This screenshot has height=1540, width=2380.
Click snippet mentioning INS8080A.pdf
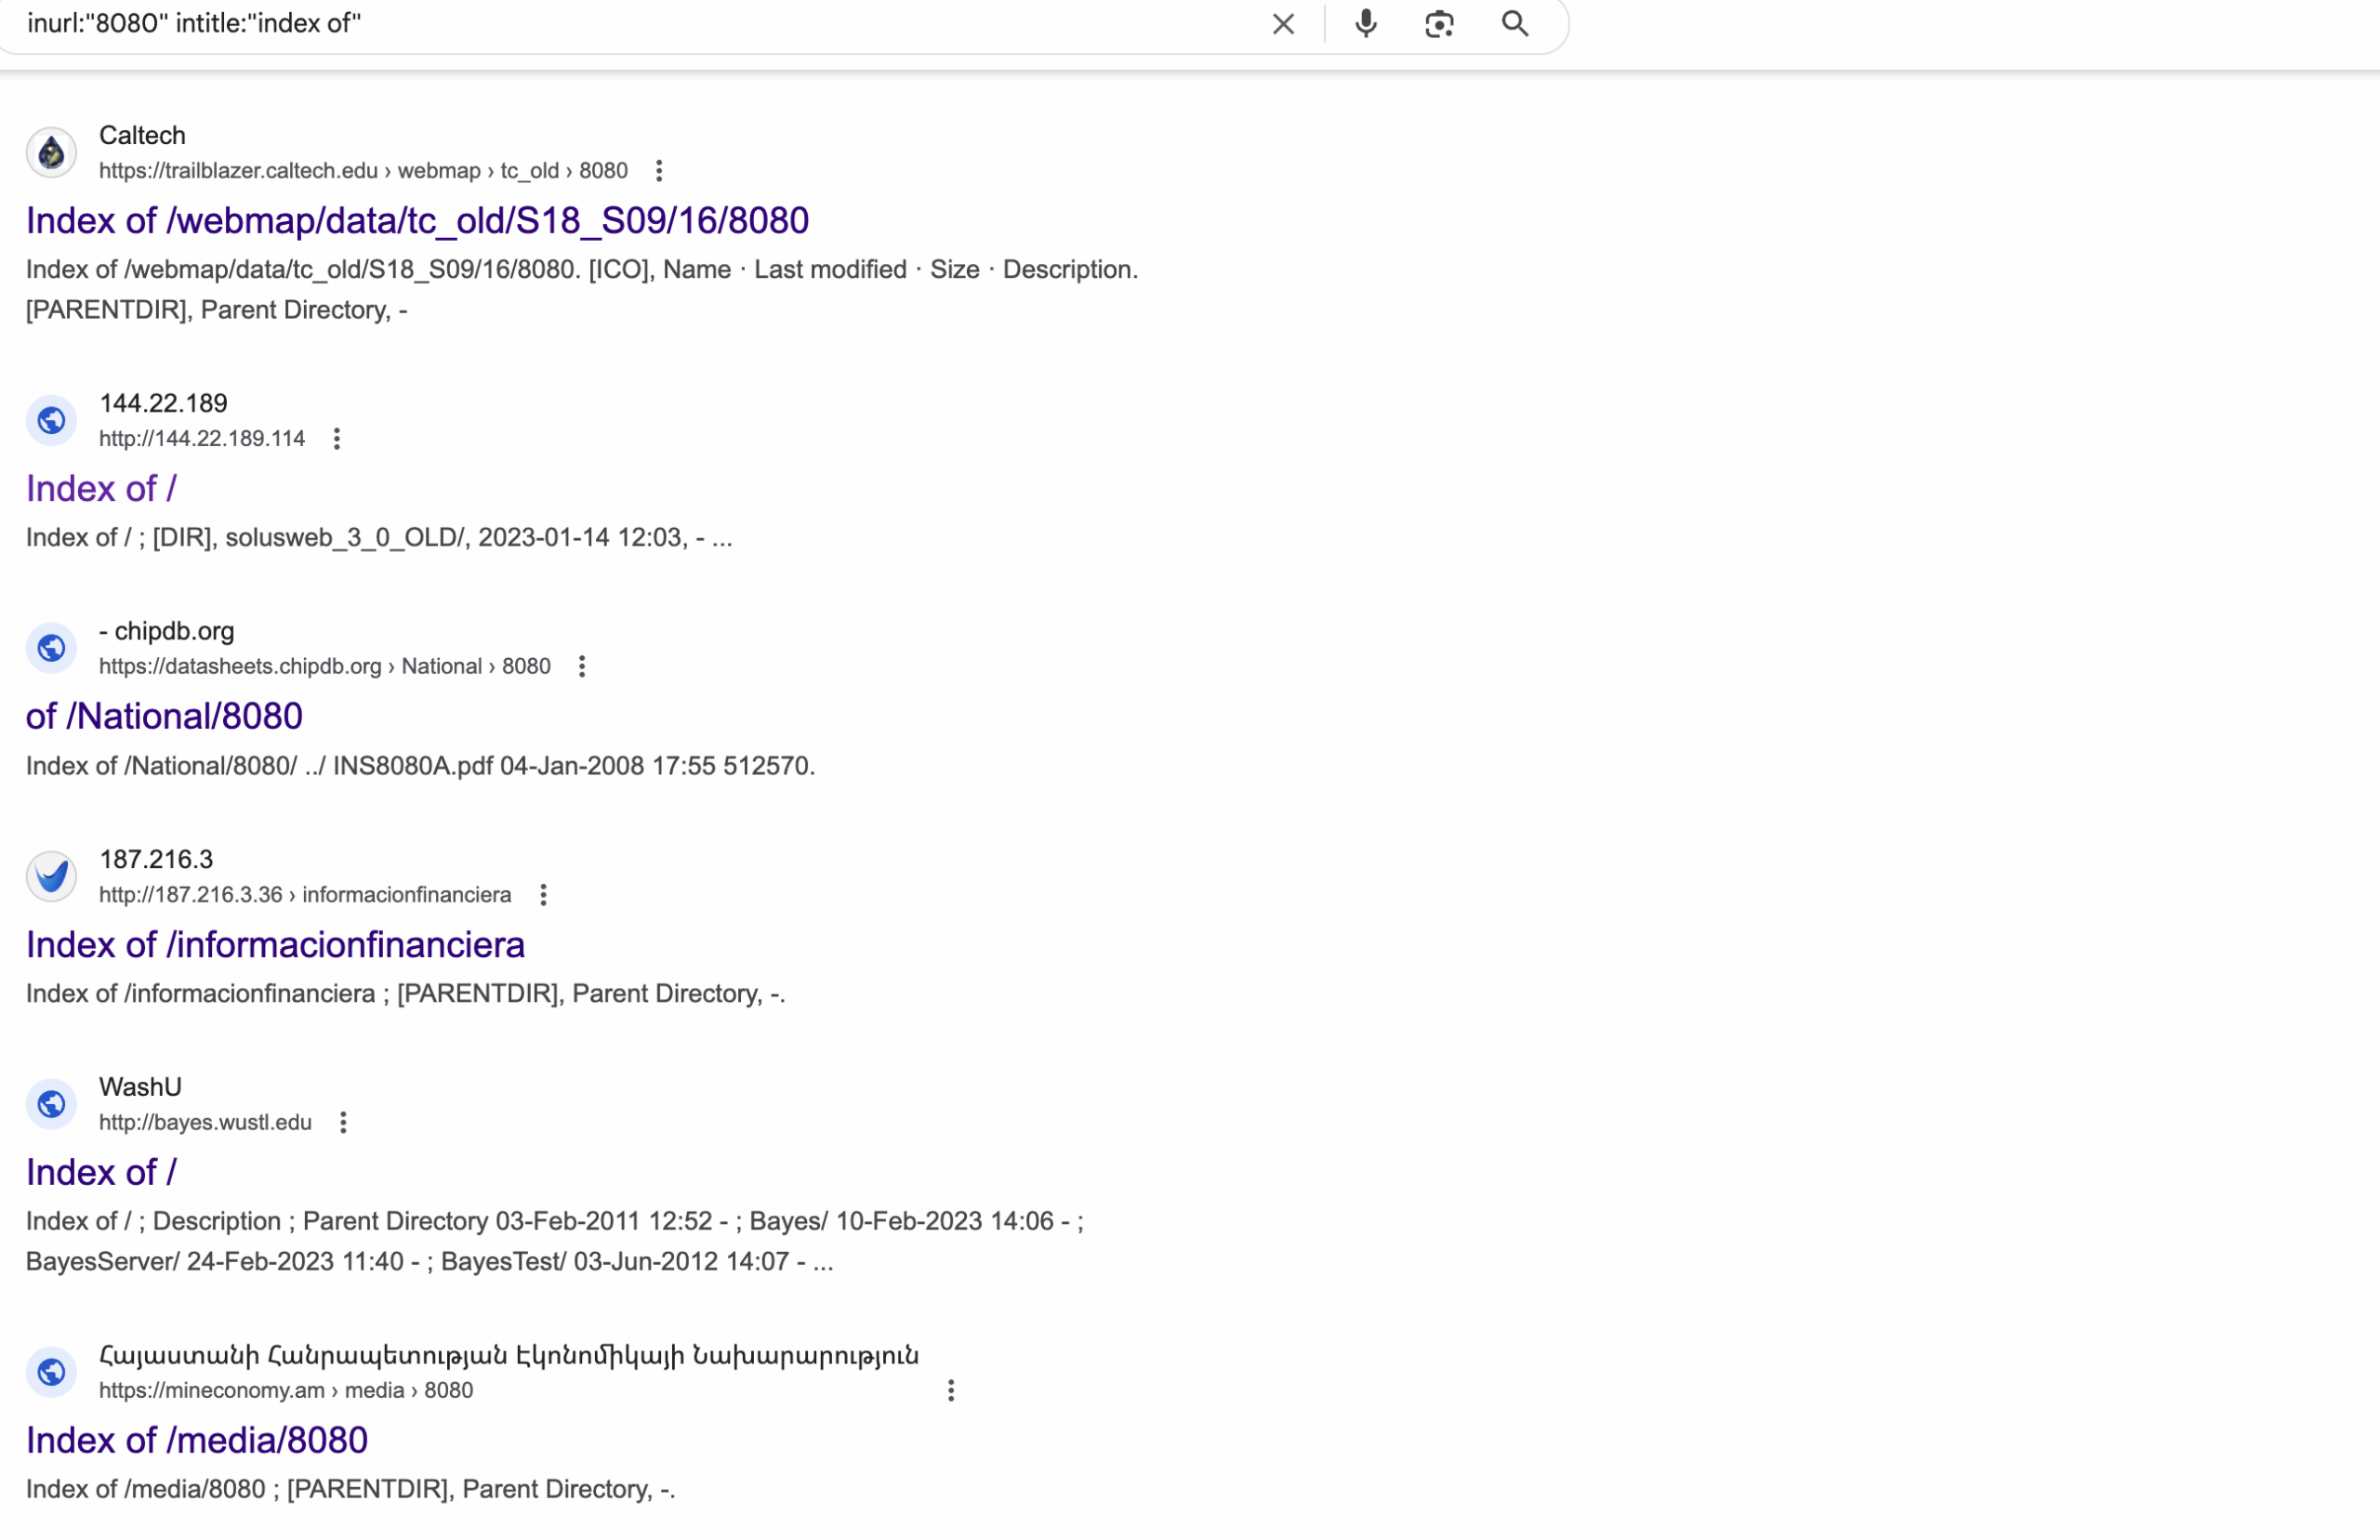point(420,766)
